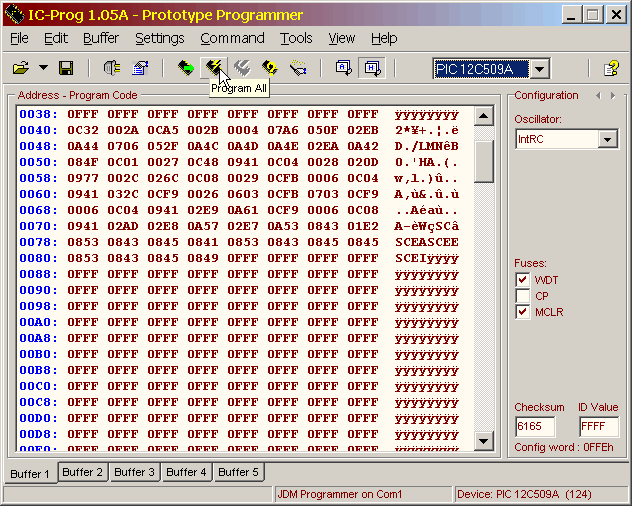Open the Edit menu
Viewport: 632px width, 506px height.
click(x=56, y=38)
